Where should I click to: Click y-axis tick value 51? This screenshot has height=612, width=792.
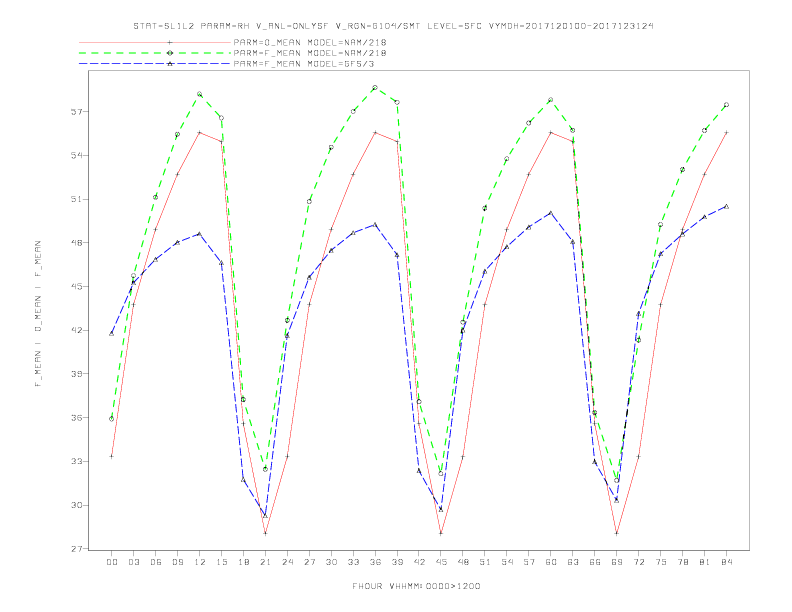(76, 199)
